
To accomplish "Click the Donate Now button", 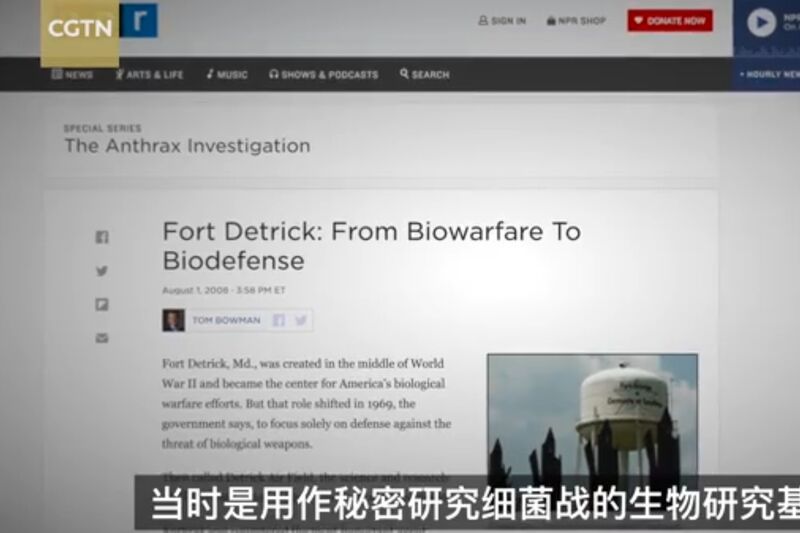I will tap(670, 21).
